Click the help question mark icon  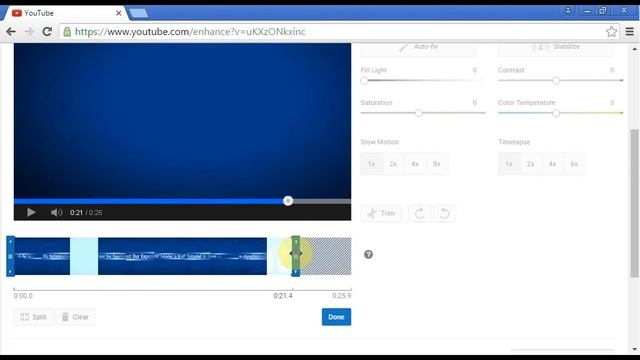coord(368,254)
